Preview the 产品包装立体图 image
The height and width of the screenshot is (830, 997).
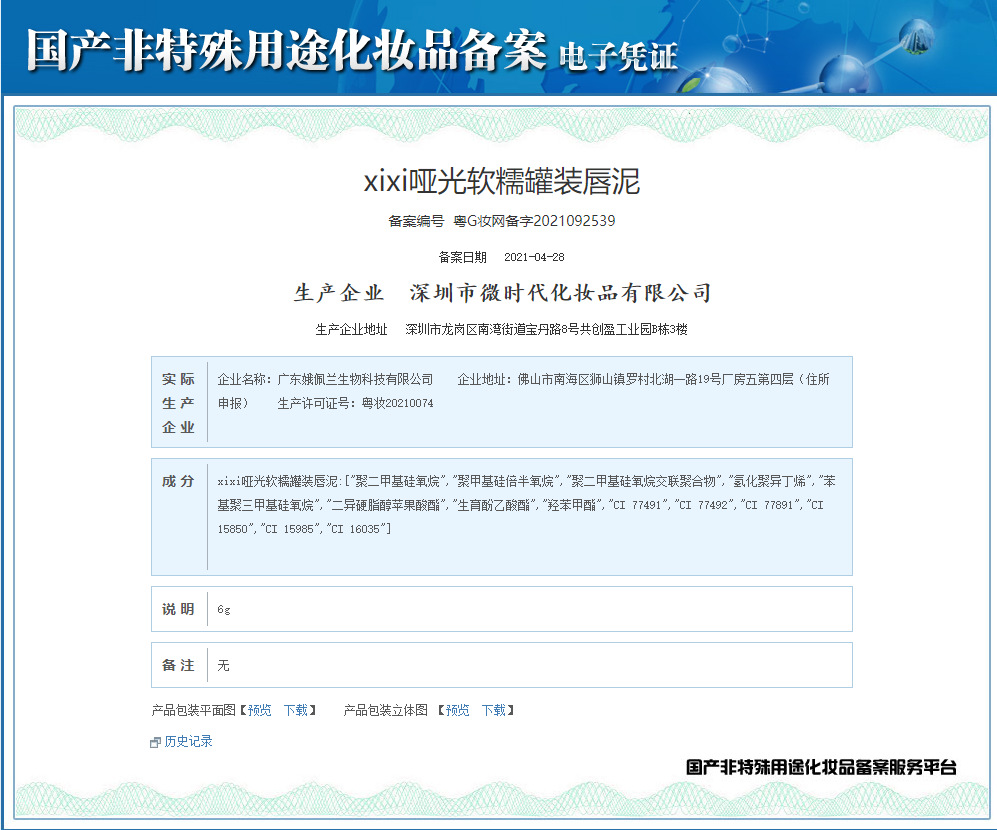(x=457, y=710)
